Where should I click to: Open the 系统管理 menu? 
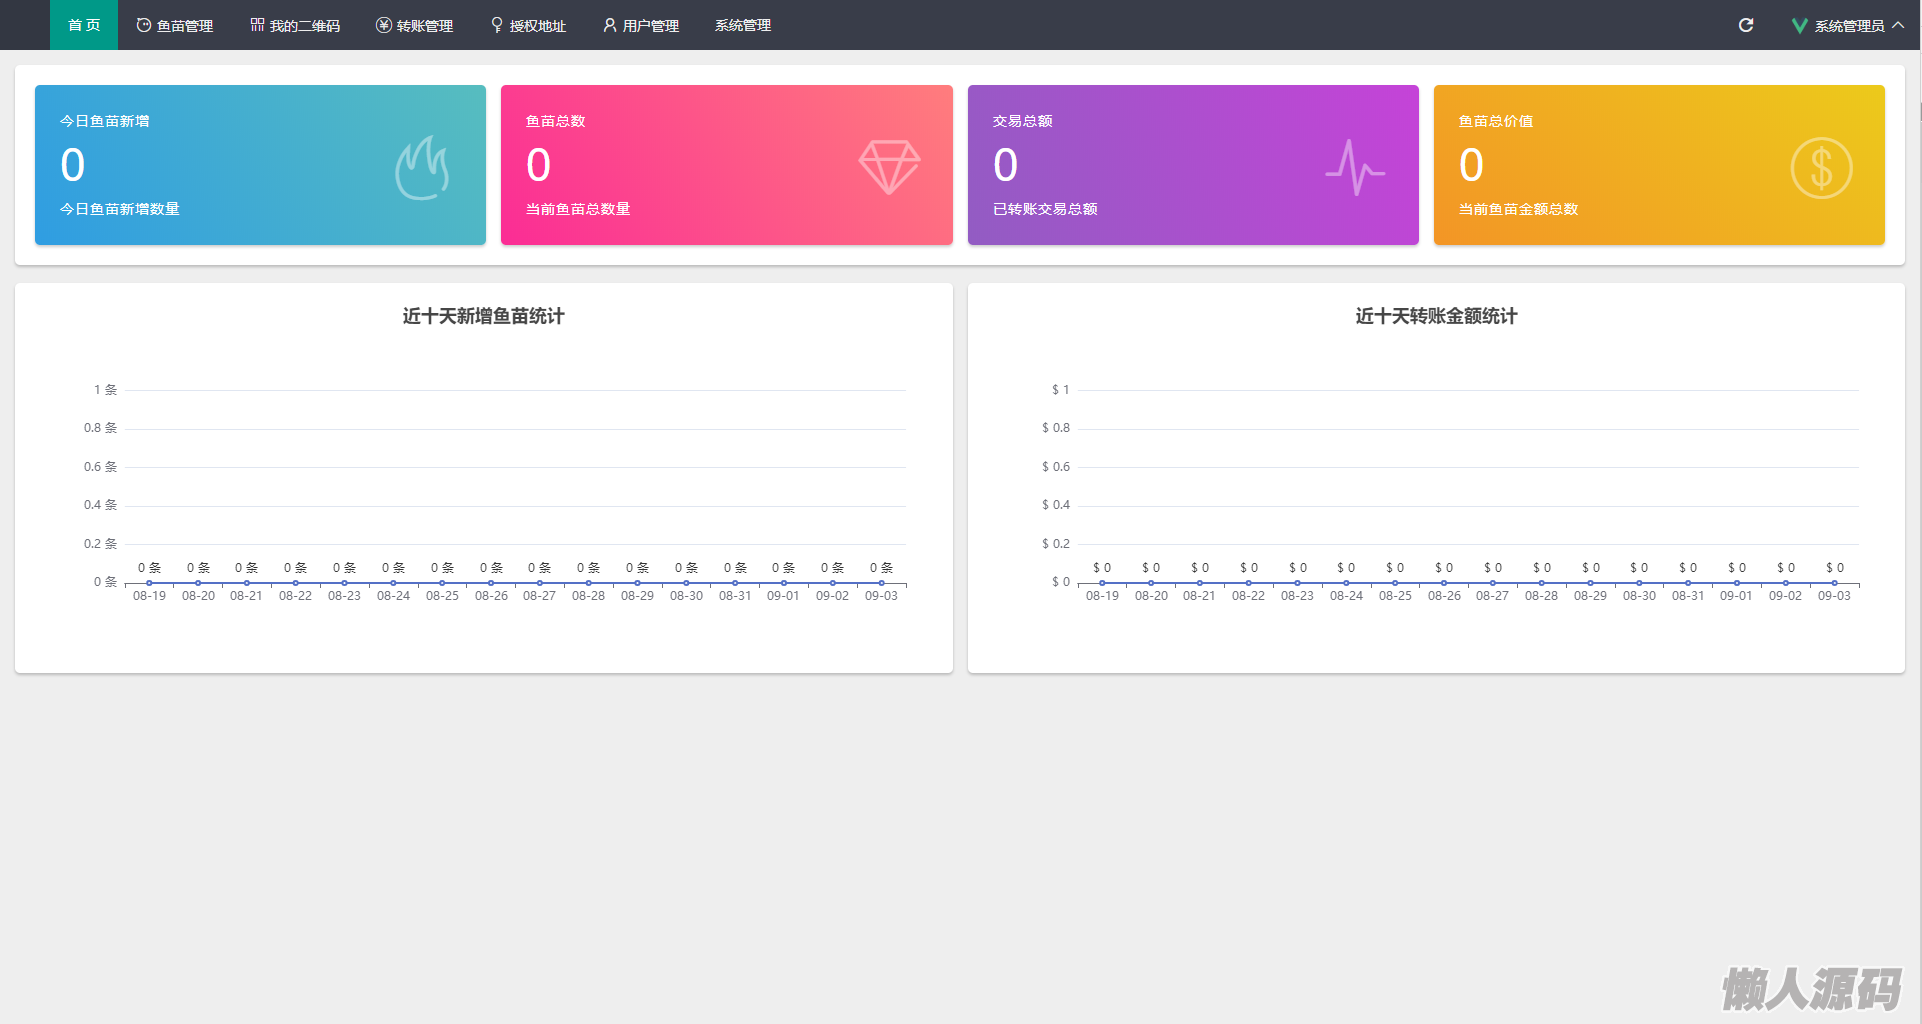pyautogui.click(x=742, y=25)
